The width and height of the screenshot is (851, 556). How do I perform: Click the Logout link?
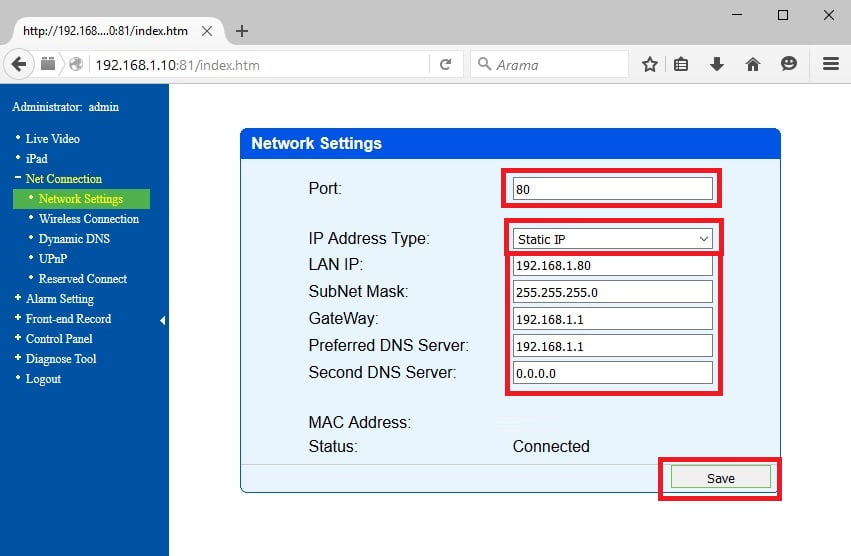tap(43, 379)
